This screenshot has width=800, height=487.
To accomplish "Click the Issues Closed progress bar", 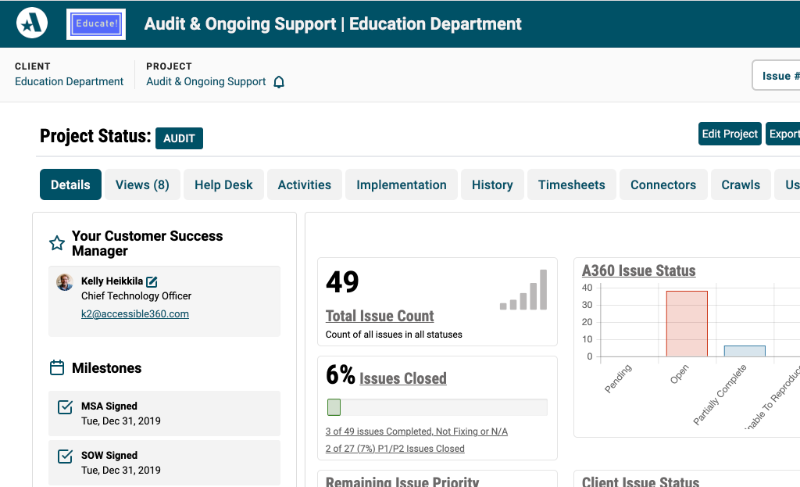I will pos(437,407).
